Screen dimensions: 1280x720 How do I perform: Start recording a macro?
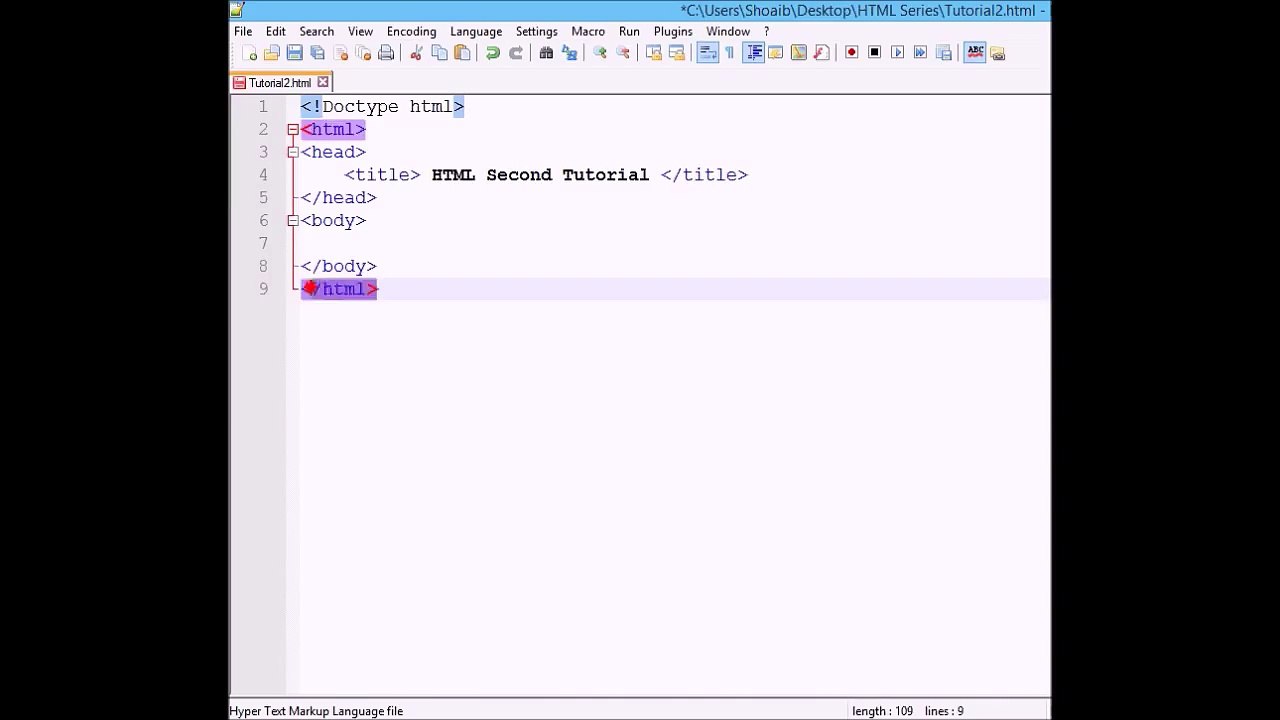[852, 53]
